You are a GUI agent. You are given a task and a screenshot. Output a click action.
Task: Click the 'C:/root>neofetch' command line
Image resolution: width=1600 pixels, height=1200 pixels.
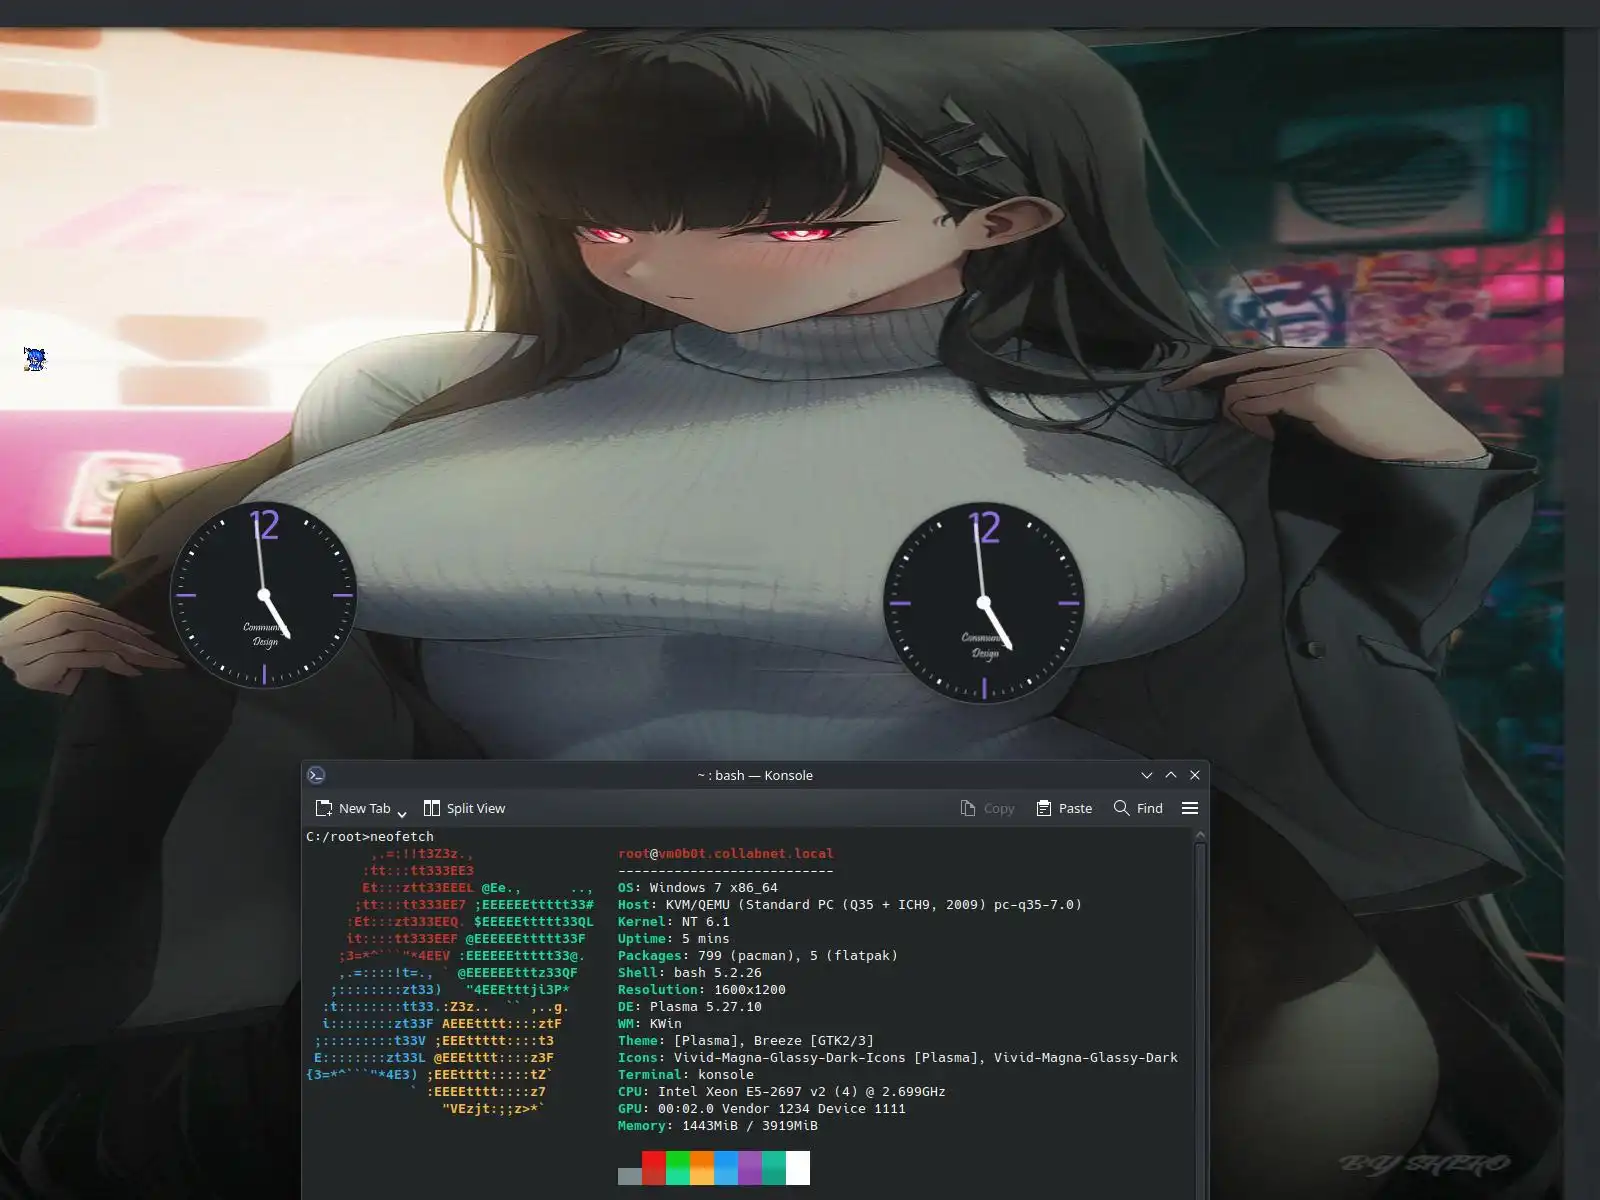[x=370, y=837]
